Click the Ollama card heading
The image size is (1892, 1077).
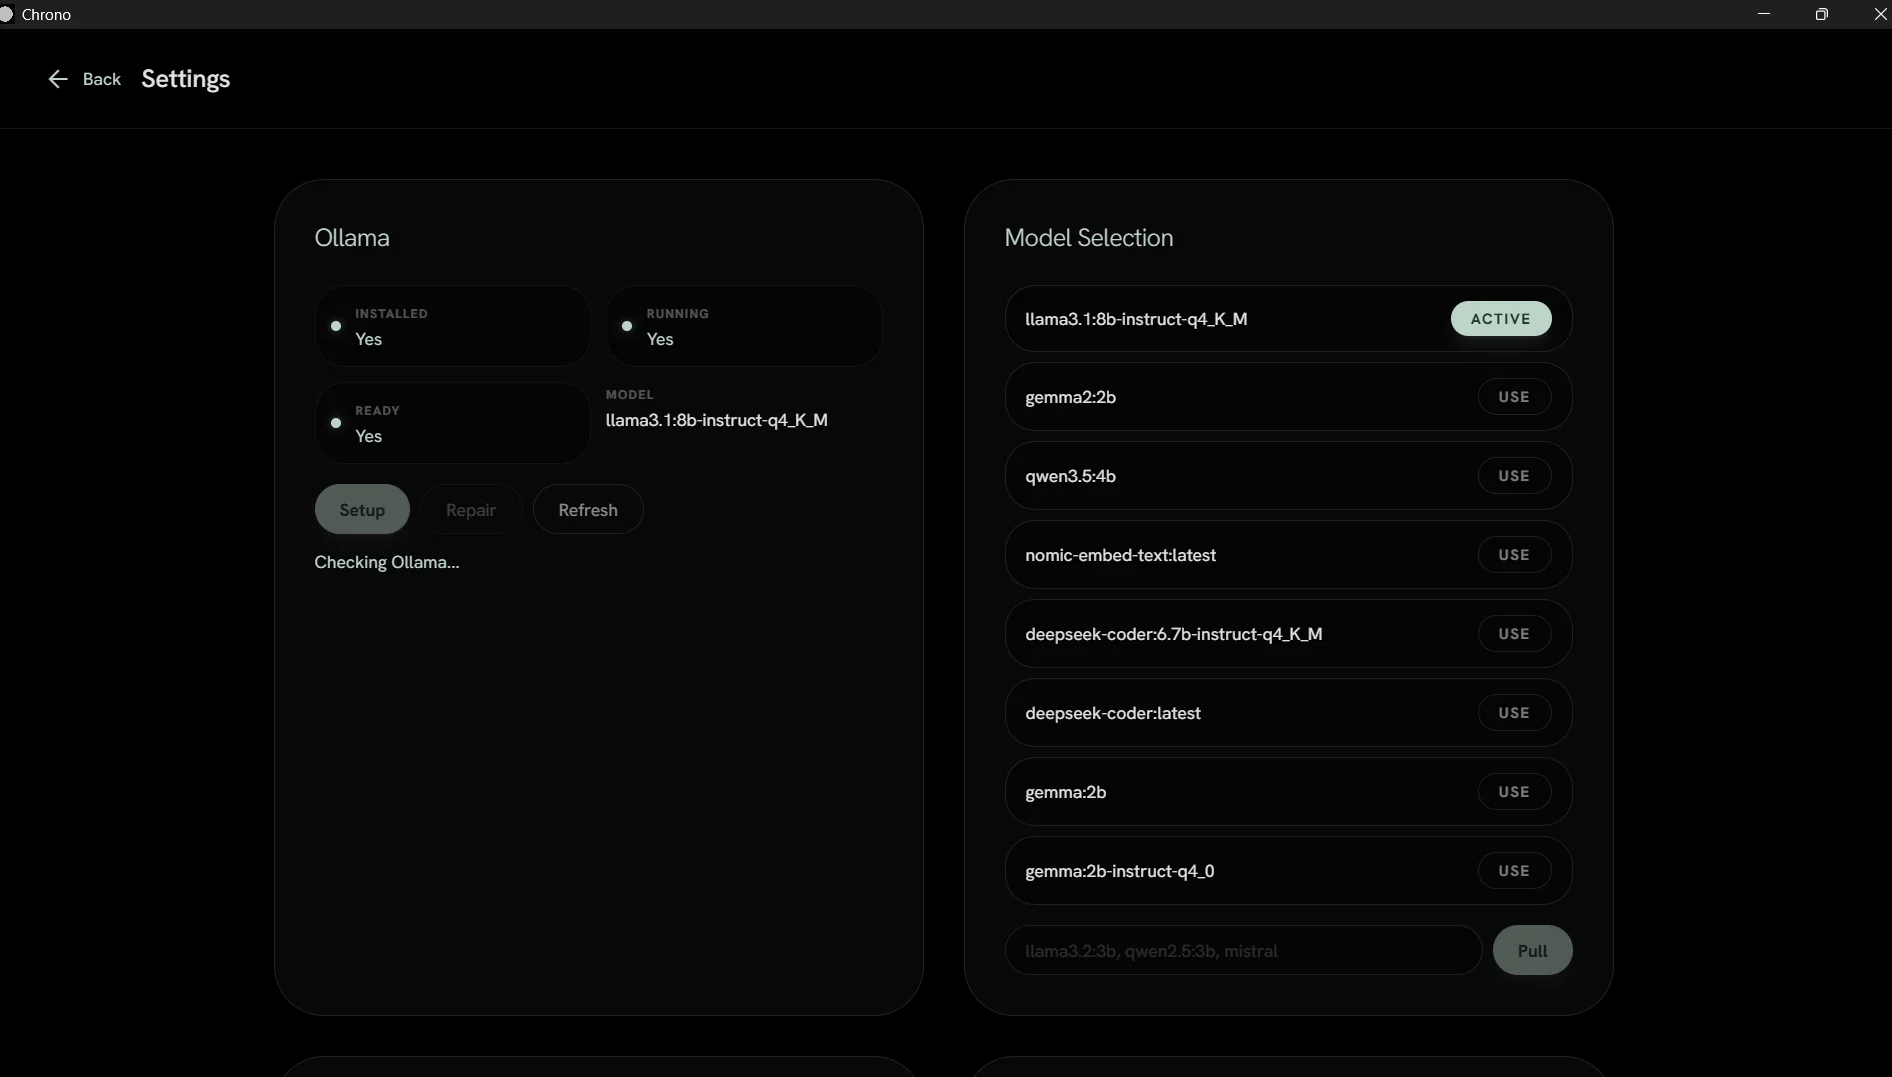pos(352,238)
